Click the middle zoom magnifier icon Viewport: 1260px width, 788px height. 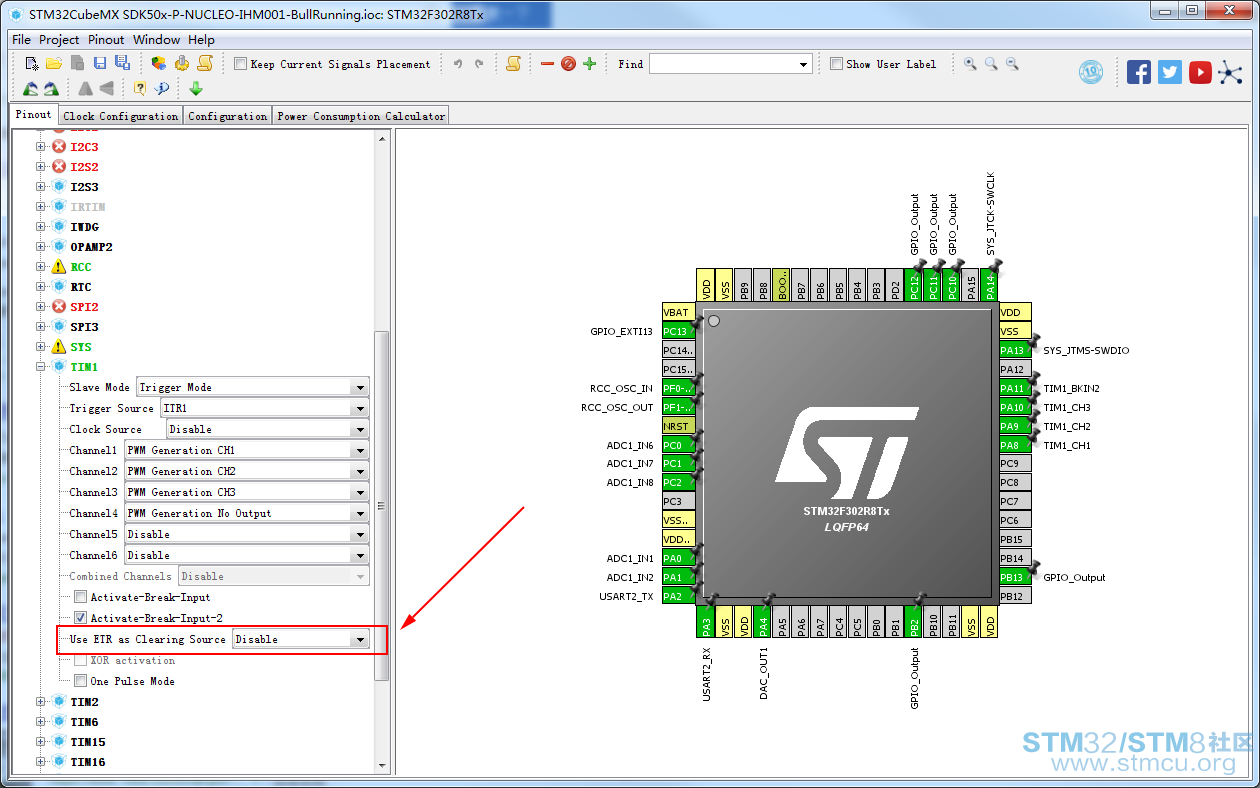[991, 64]
